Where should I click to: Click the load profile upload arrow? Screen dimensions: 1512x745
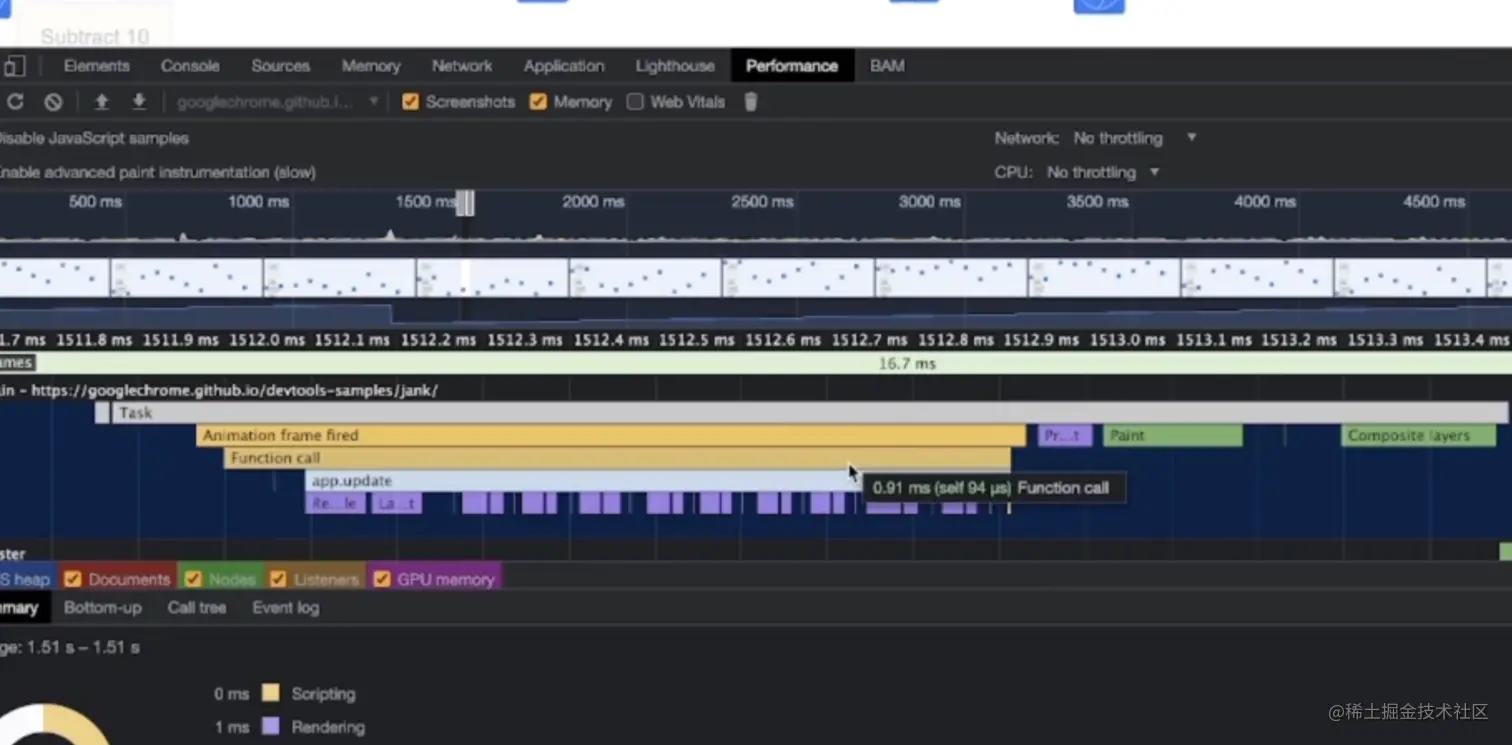pos(101,102)
